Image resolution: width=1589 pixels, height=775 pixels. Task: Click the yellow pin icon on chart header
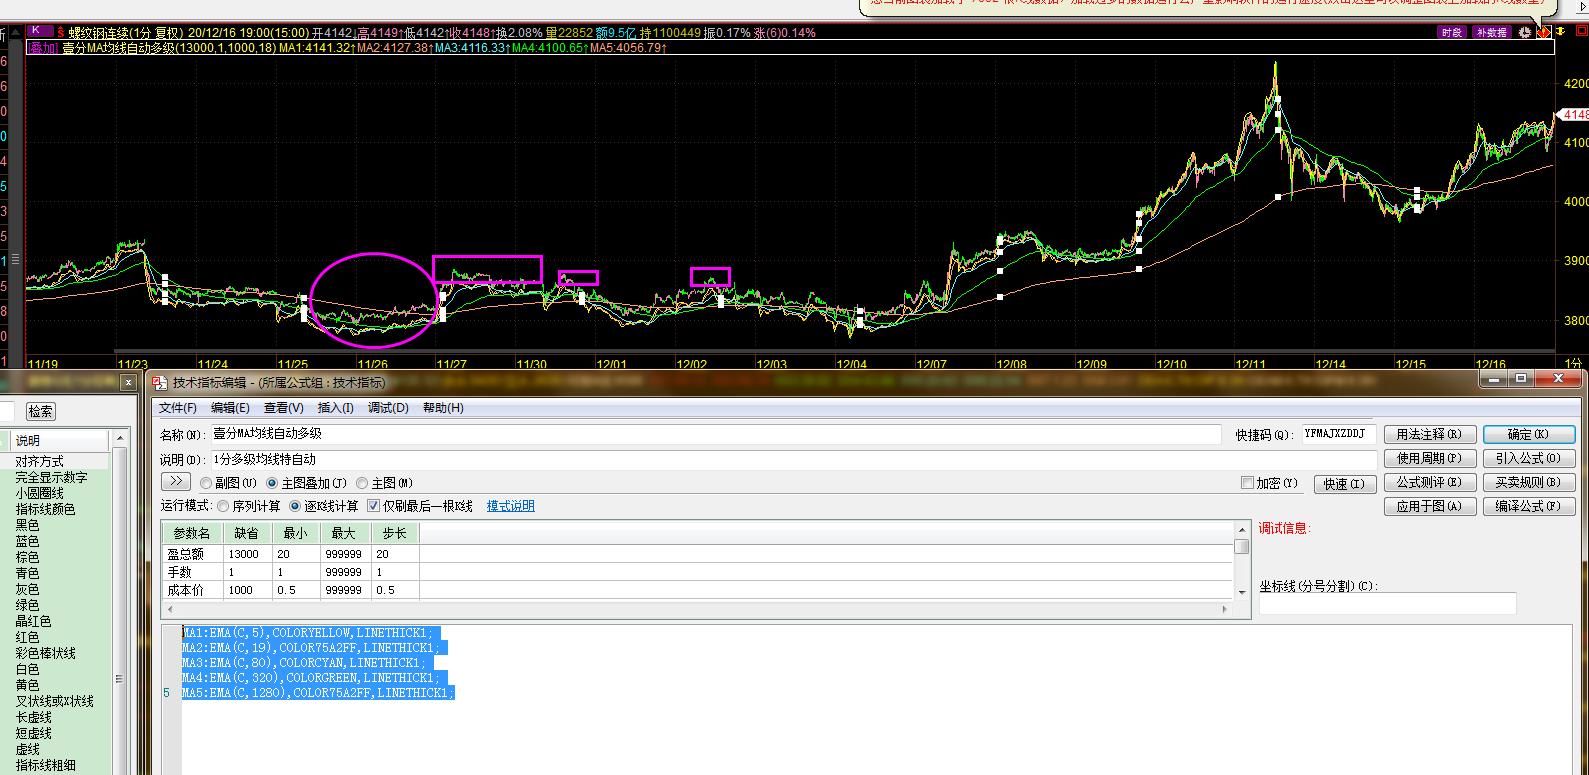pyautogui.click(x=1560, y=32)
